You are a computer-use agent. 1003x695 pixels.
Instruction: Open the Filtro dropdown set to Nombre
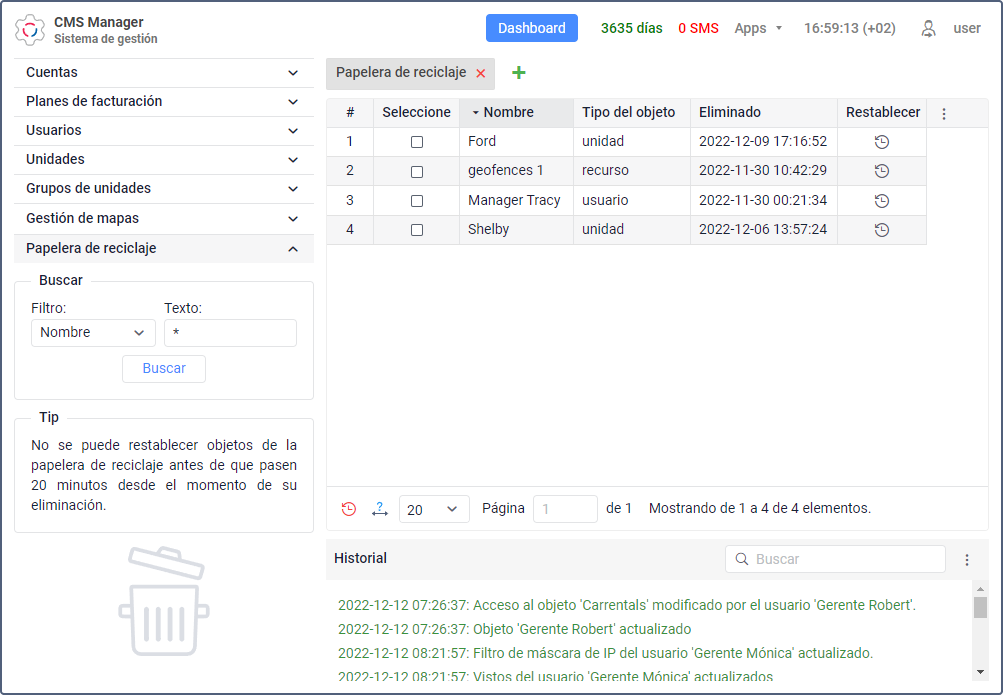coord(93,333)
